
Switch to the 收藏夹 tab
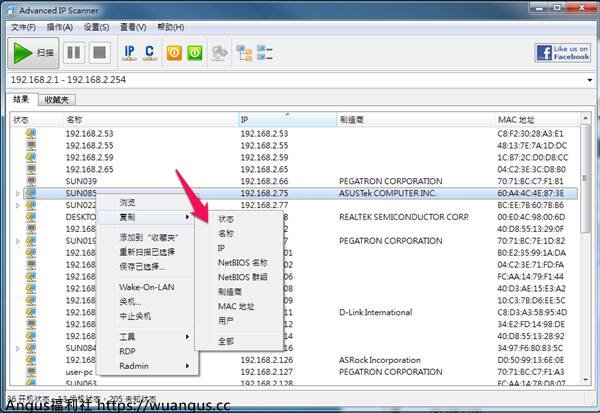tap(57, 100)
